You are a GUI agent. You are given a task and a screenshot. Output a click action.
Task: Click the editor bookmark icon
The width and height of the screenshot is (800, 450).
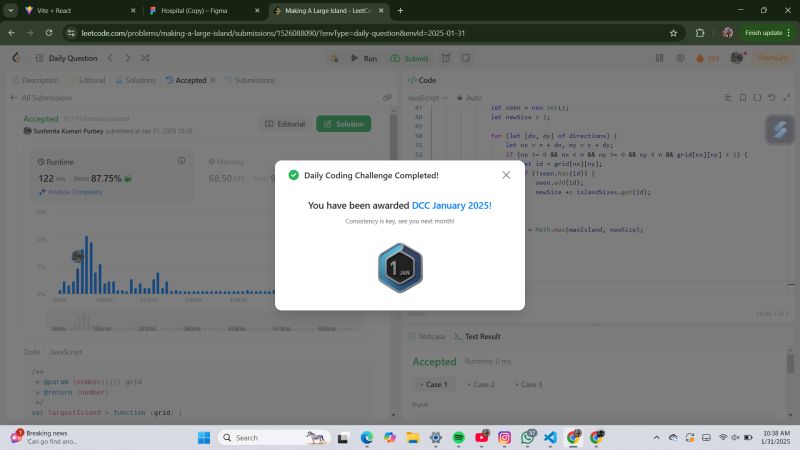[743, 97]
